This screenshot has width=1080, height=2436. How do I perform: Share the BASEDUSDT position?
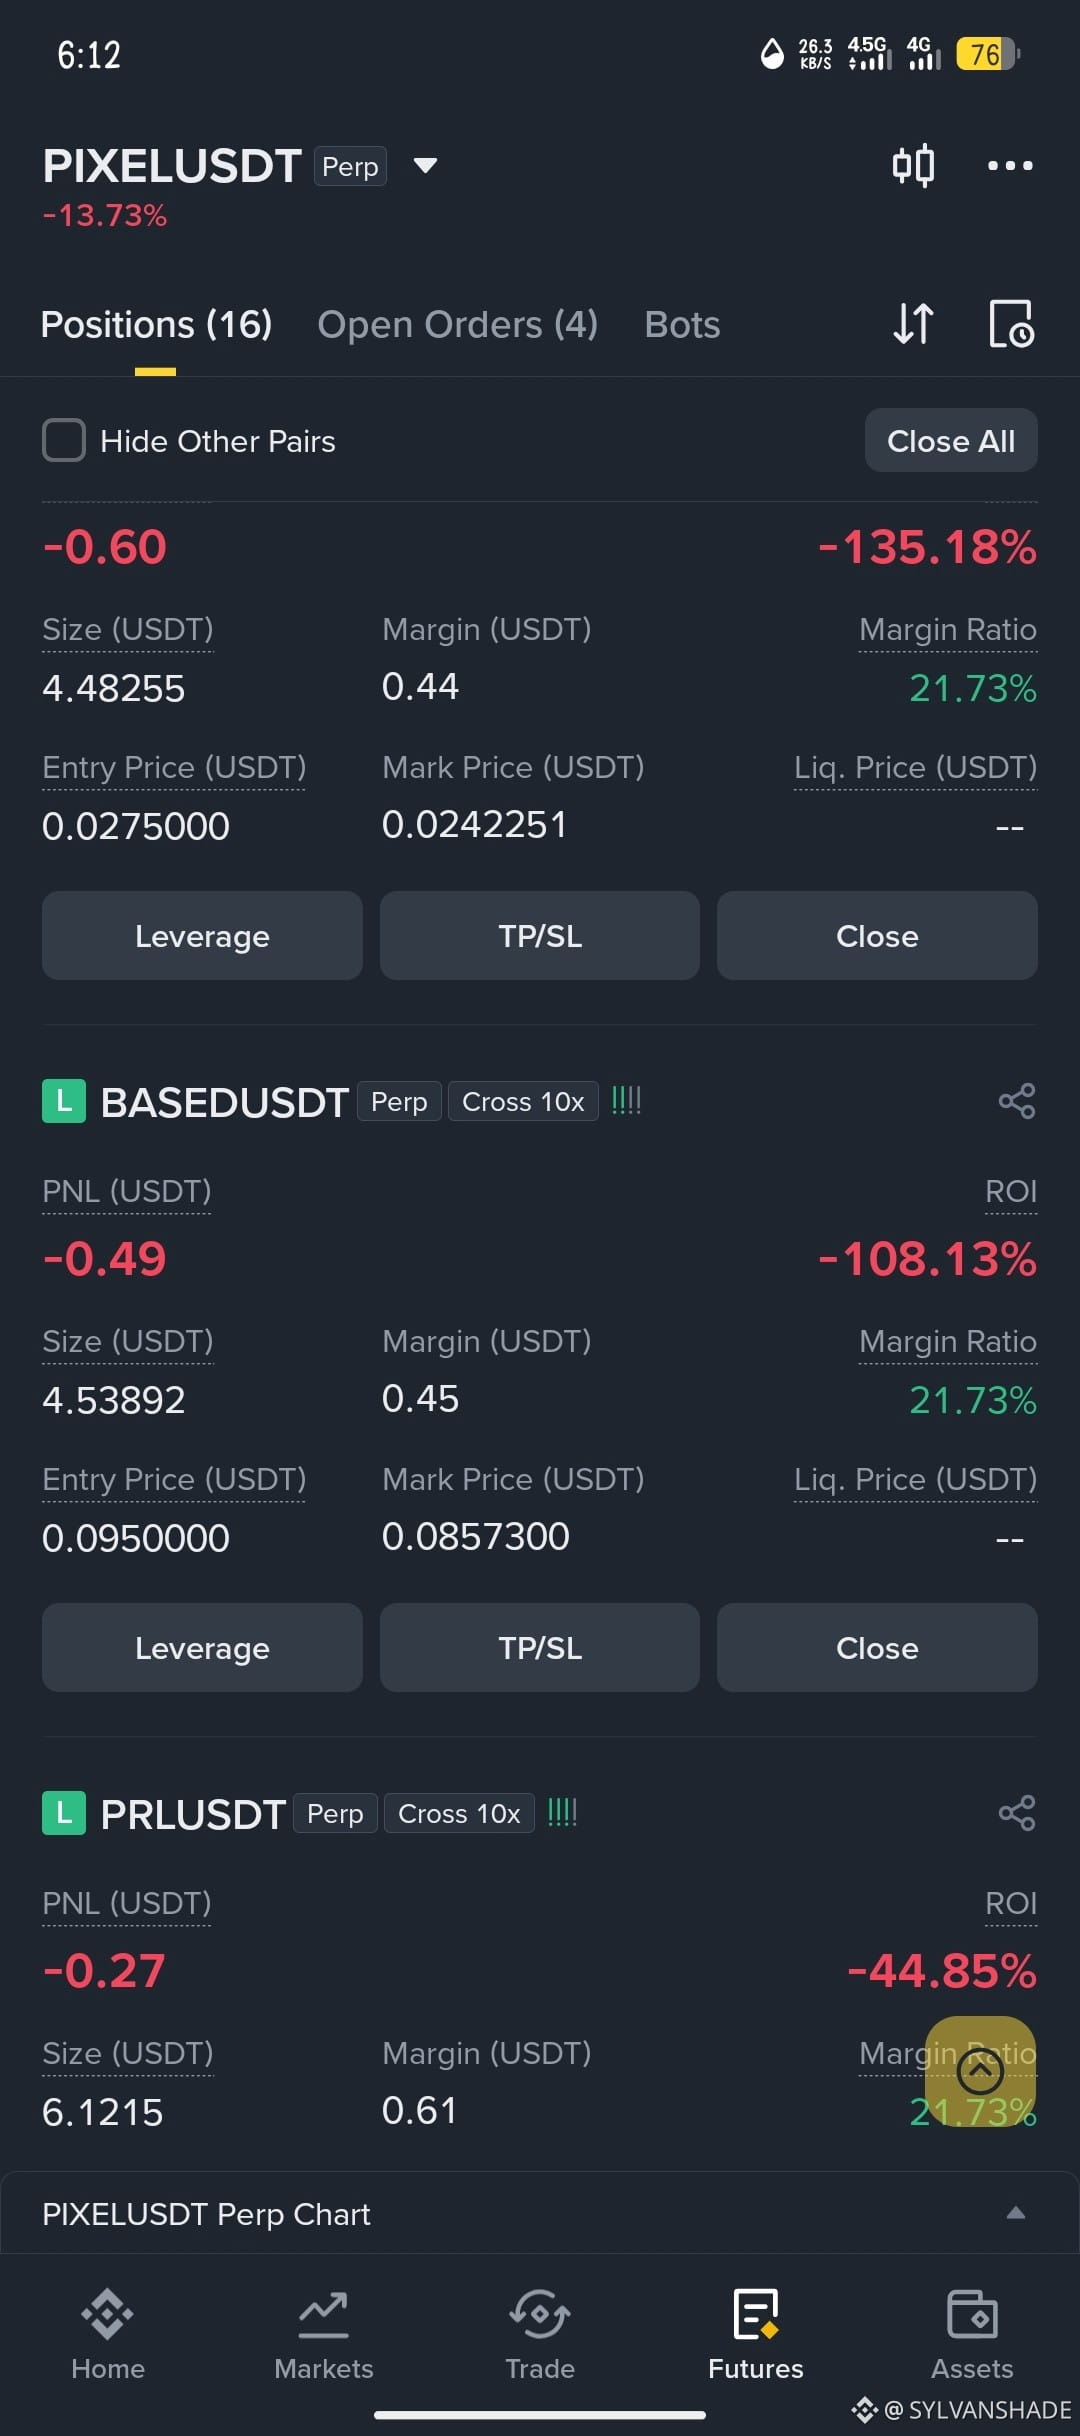coord(1017,1101)
